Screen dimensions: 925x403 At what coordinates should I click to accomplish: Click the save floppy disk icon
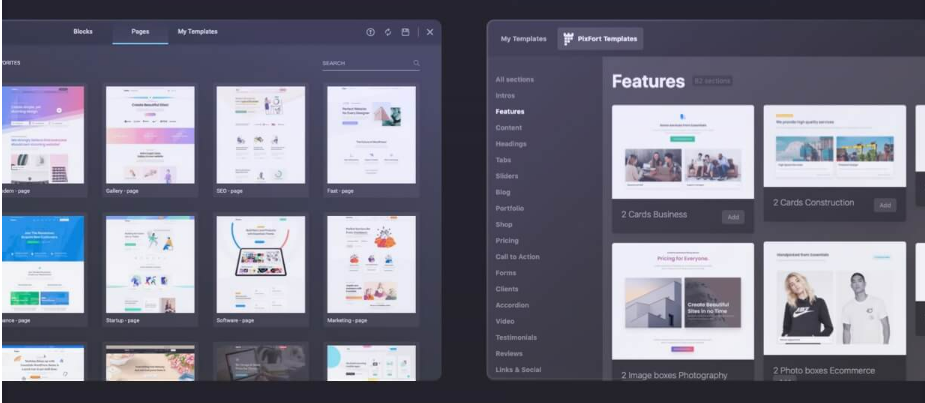pos(405,32)
